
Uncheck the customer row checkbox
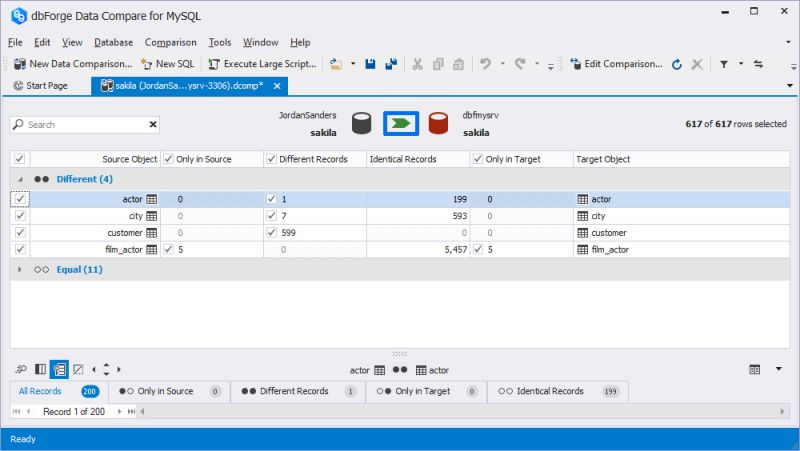[20, 233]
